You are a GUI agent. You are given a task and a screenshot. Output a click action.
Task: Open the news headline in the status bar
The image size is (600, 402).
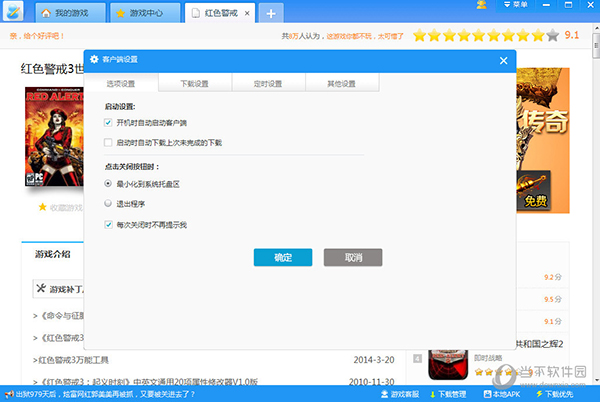[x=105, y=394]
